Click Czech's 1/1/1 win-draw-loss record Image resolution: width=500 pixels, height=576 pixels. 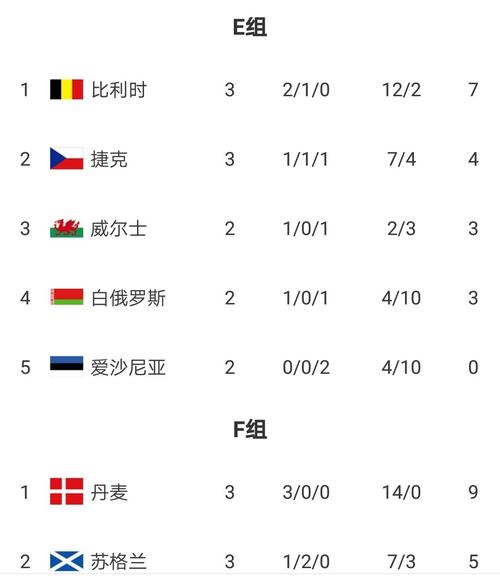[306, 159]
